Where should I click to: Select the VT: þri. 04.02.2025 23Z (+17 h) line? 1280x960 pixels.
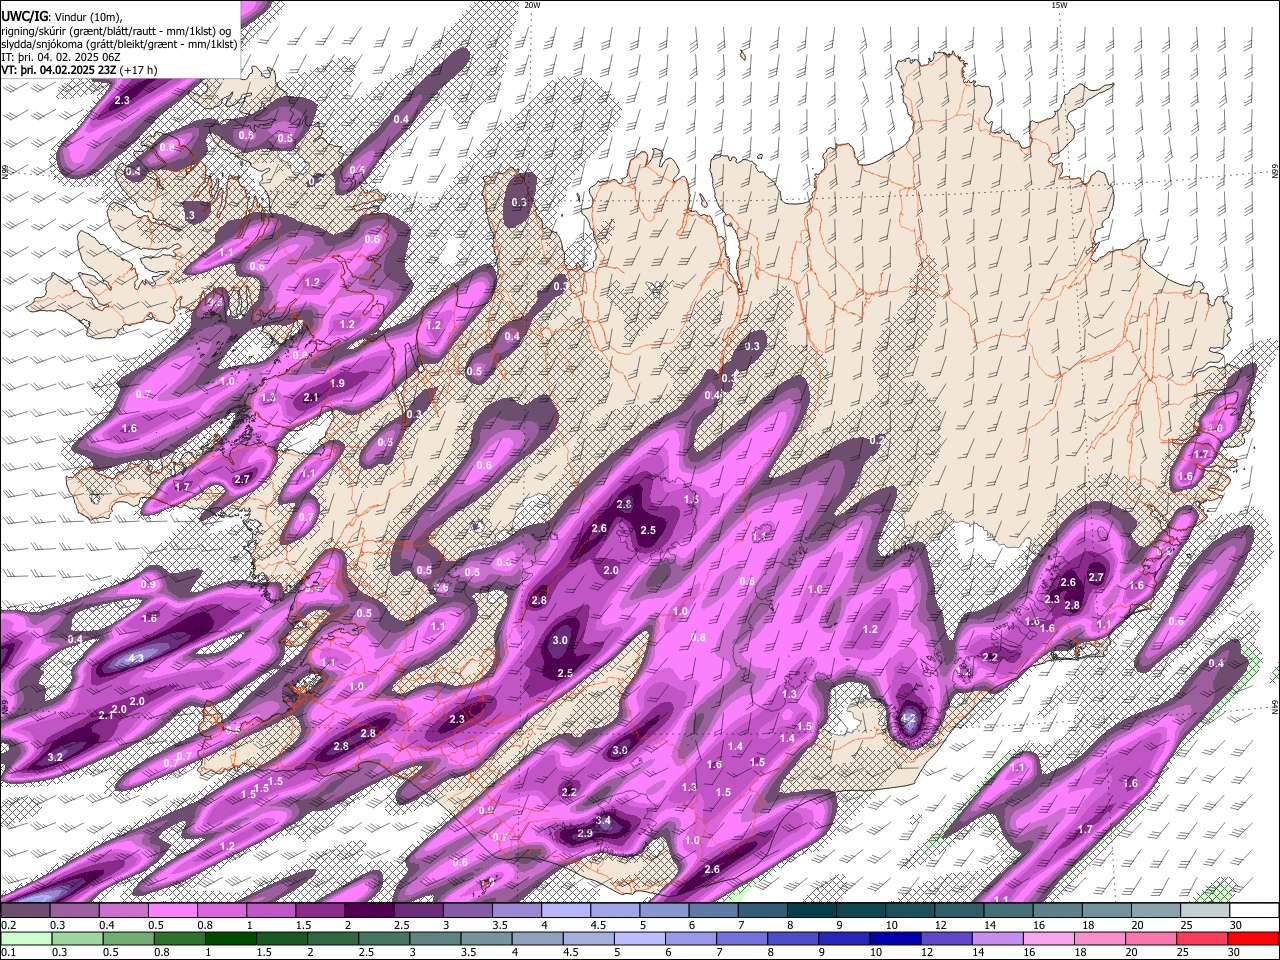pos(79,70)
